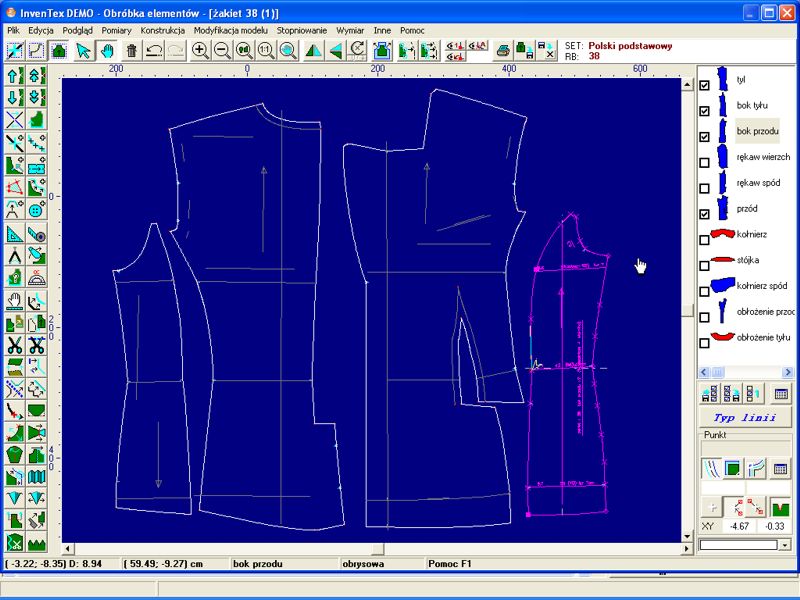Click the printer icon in toolbar
Viewport: 800px width, 600px height.
pos(503,51)
